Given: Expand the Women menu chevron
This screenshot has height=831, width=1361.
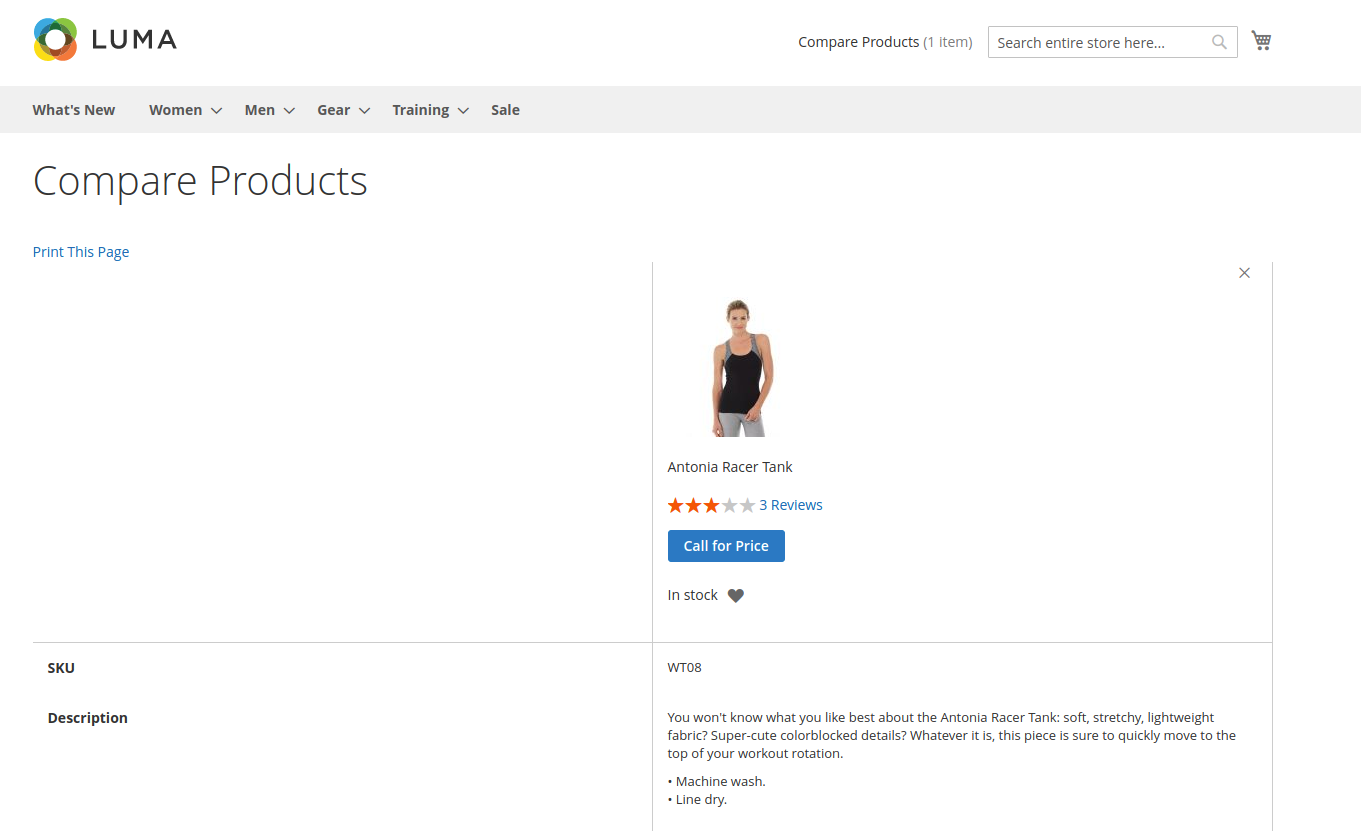Looking at the screenshot, I should 216,111.
